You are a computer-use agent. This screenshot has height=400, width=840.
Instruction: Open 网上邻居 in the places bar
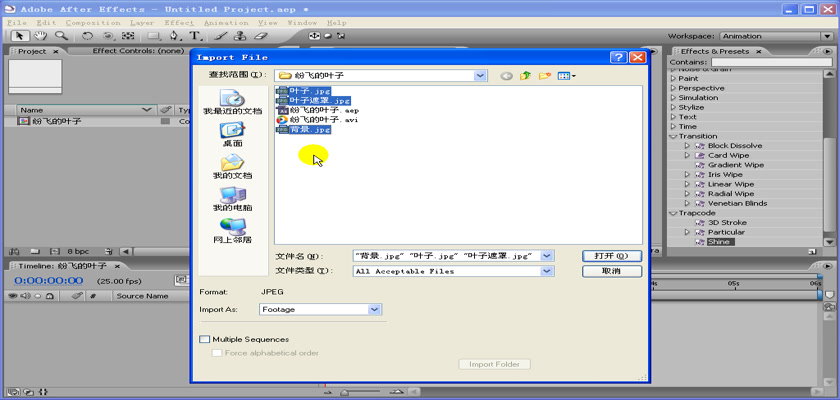click(x=232, y=231)
